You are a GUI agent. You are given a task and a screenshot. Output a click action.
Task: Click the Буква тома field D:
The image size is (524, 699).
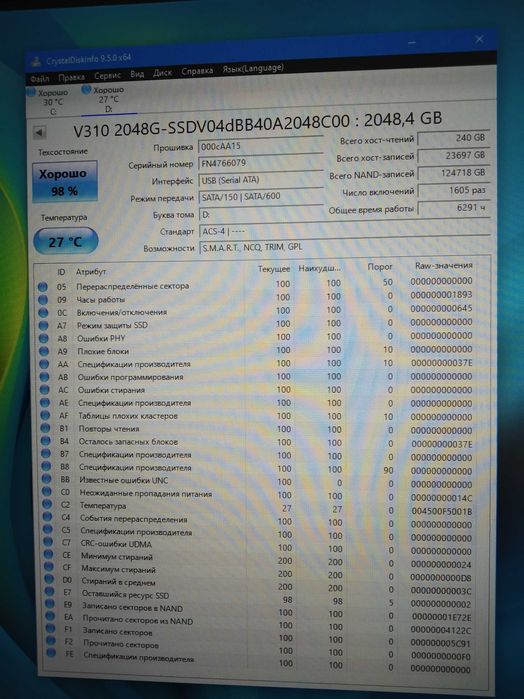click(x=260, y=214)
